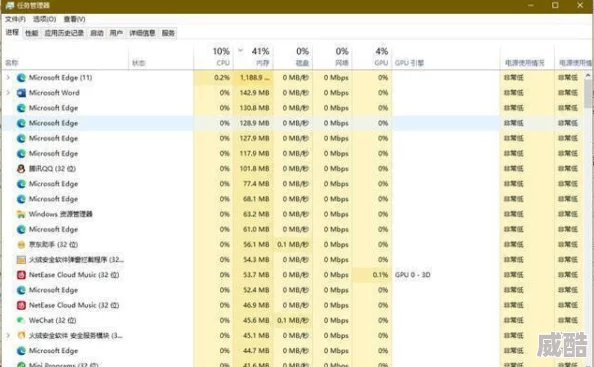
Task: Click the Task Manager title bar app icon
Action: (9, 5)
